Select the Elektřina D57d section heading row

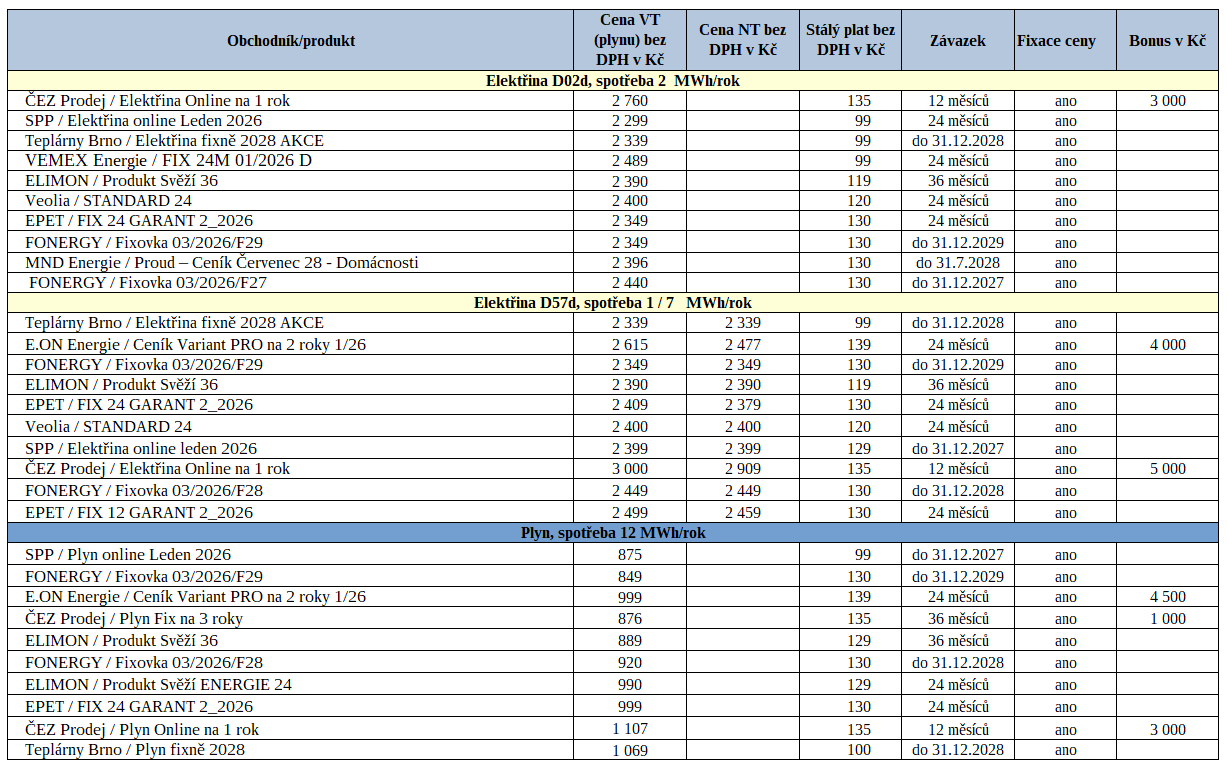click(612, 303)
